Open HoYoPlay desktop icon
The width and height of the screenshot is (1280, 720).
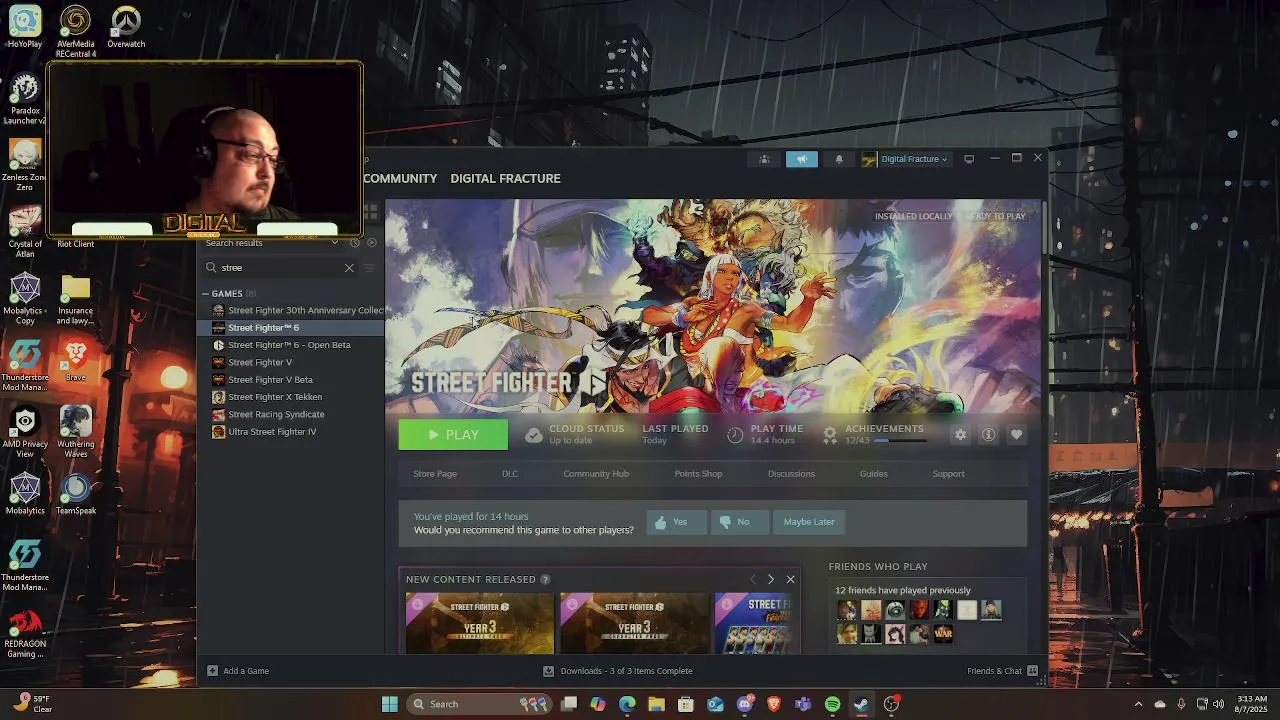point(25,27)
